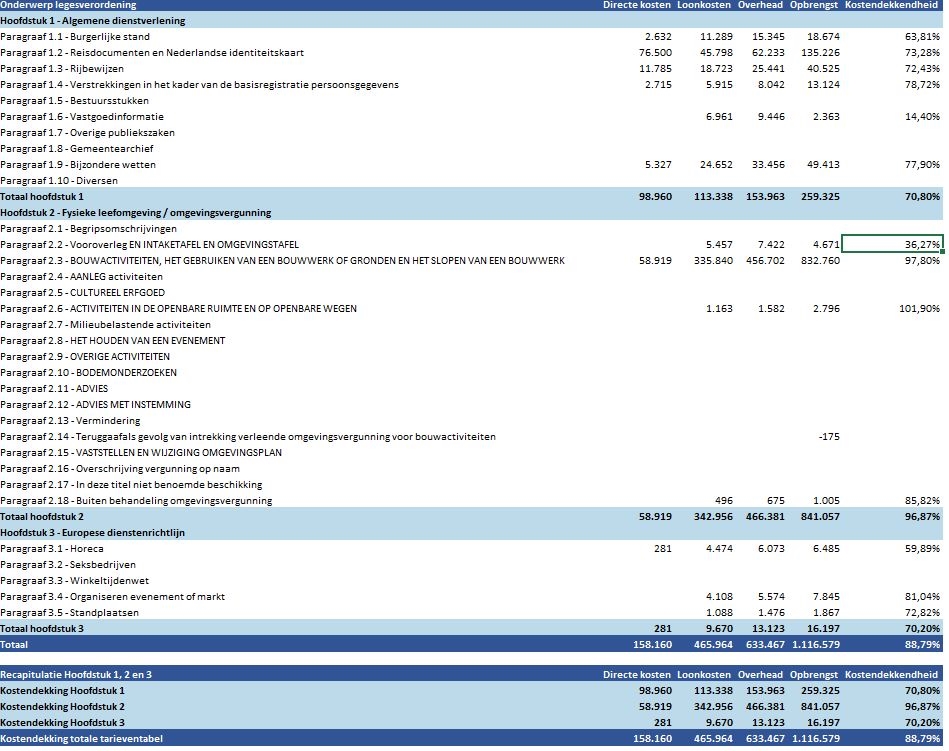Click the 'Onderwerp legesverordening' header cell
949x751 pixels.
[69, 5]
